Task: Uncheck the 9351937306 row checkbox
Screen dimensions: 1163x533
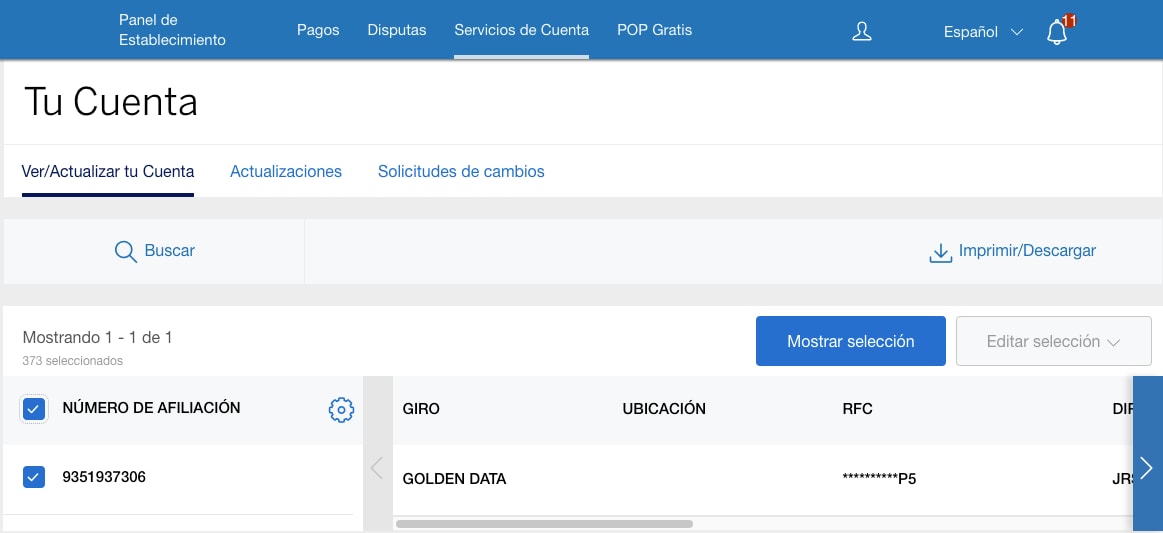Action: click(34, 477)
